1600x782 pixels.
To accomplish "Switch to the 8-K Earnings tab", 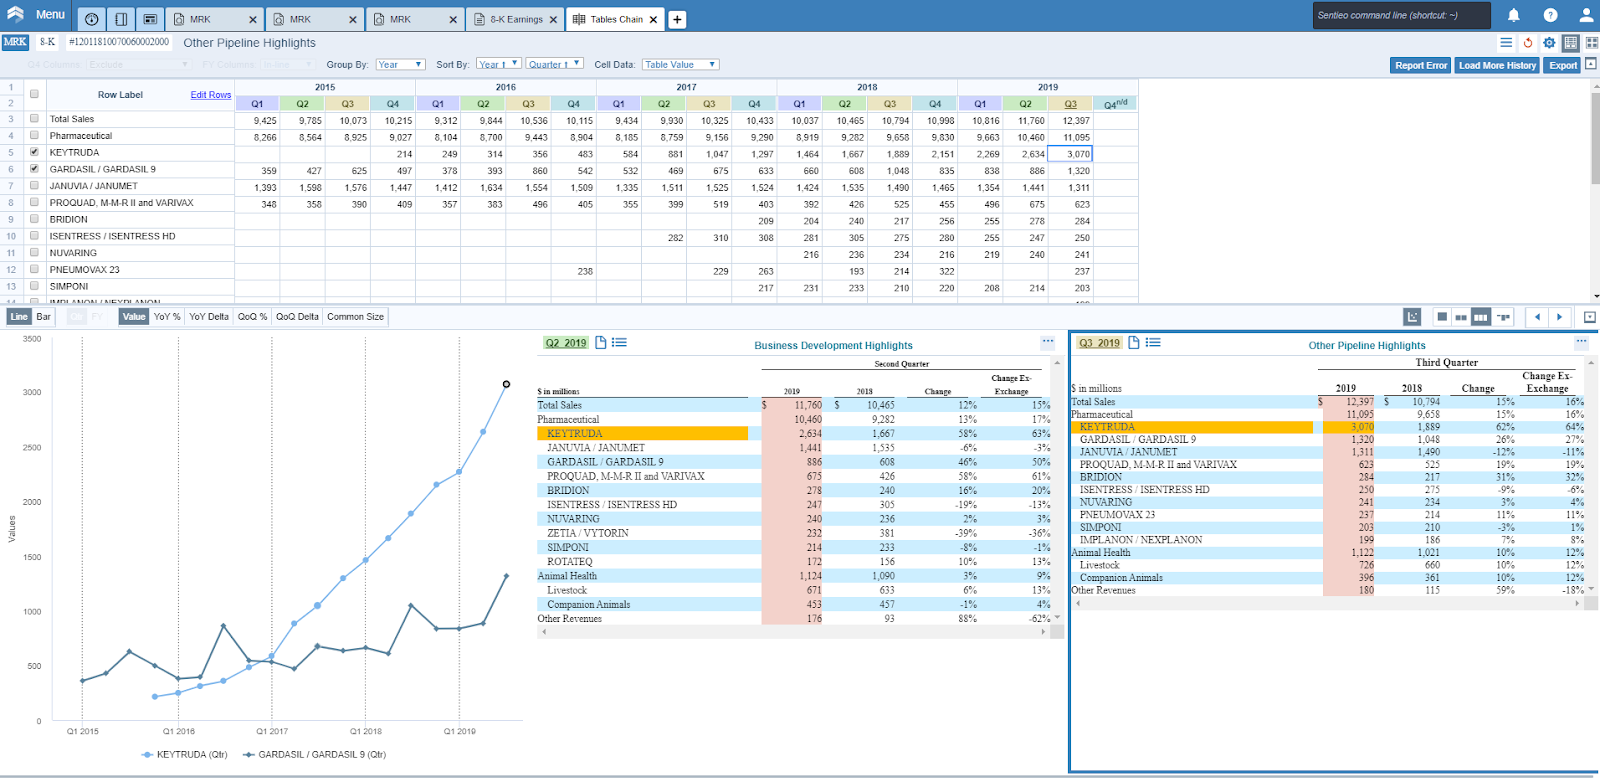I will pyautogui.click(x=515, y=19).
